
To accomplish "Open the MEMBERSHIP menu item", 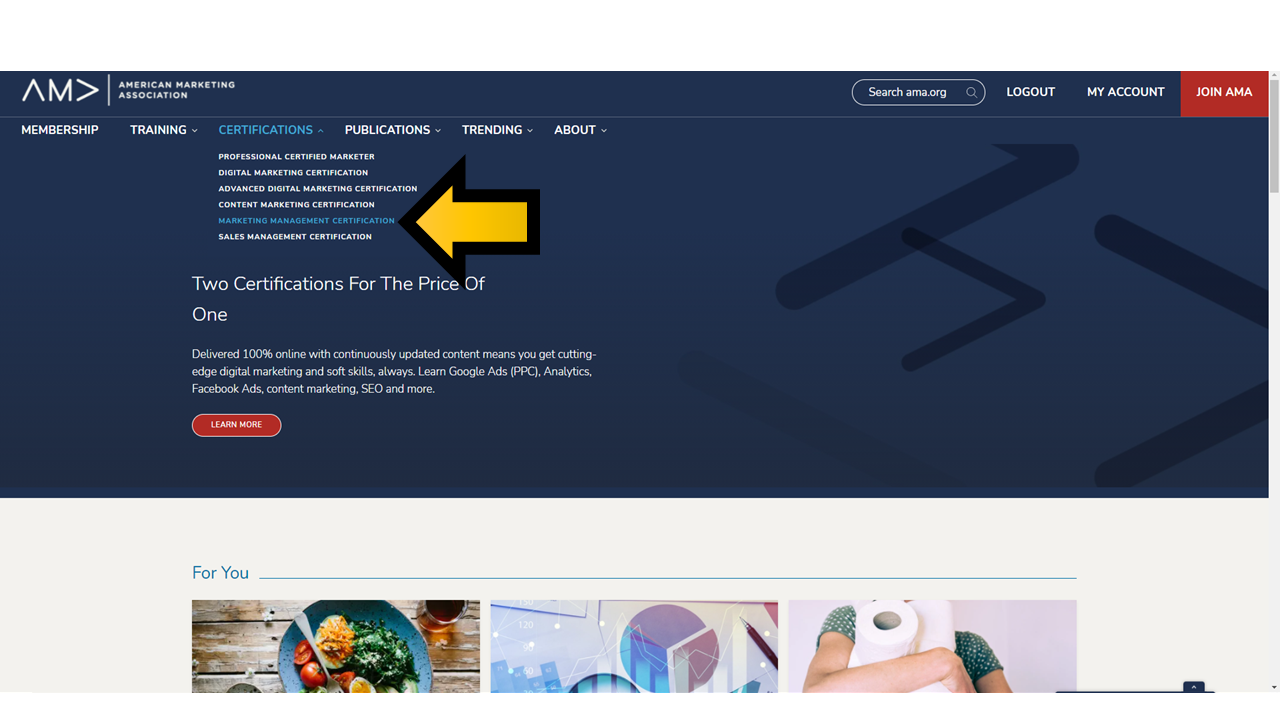I will 60,130.
